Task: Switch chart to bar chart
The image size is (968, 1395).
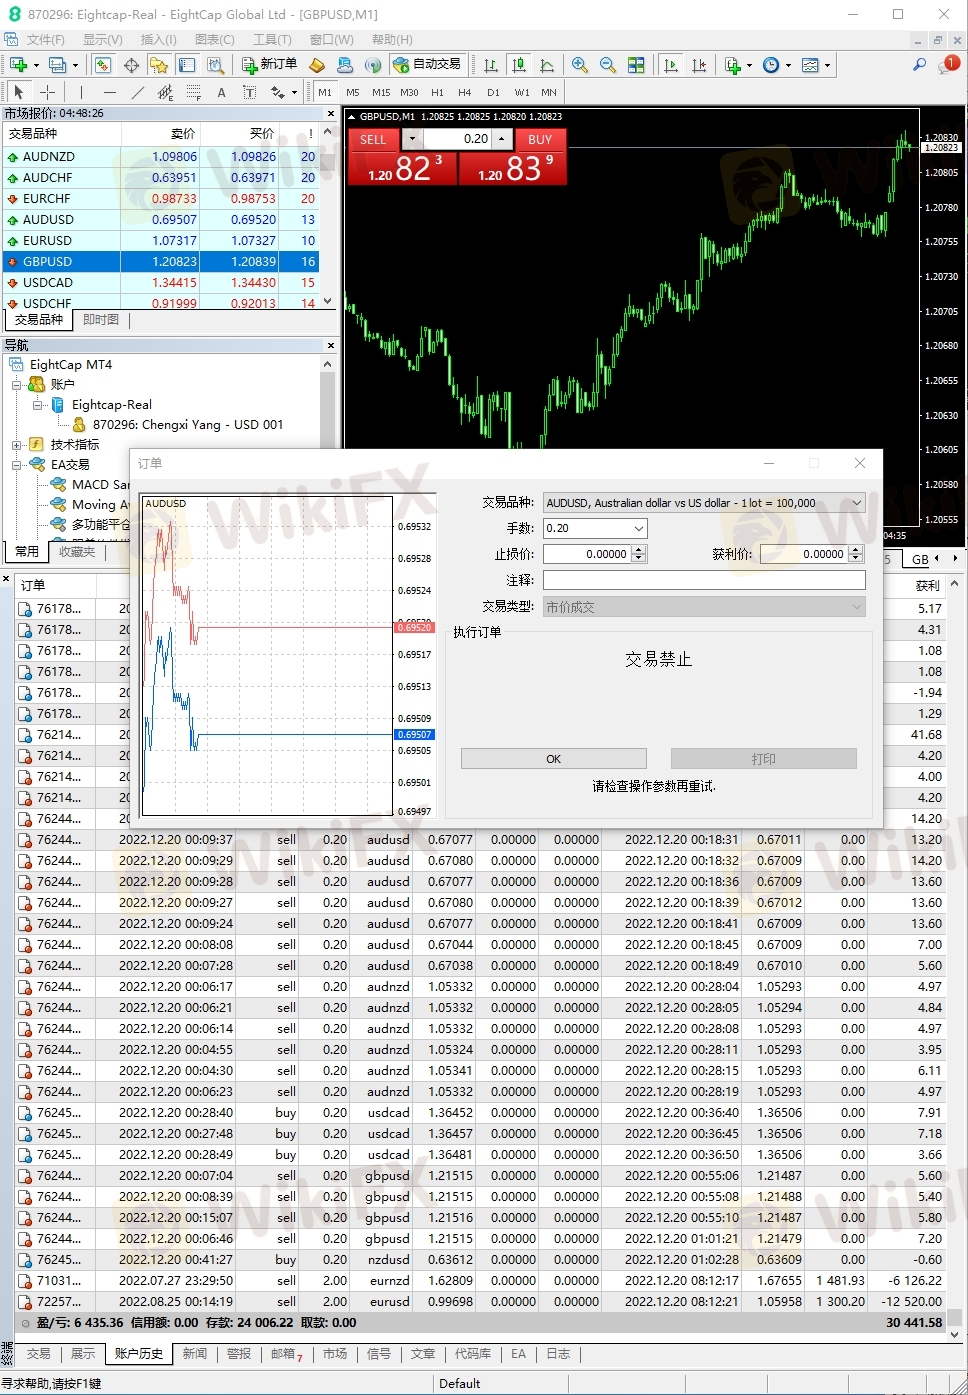Action: [490, 65]
